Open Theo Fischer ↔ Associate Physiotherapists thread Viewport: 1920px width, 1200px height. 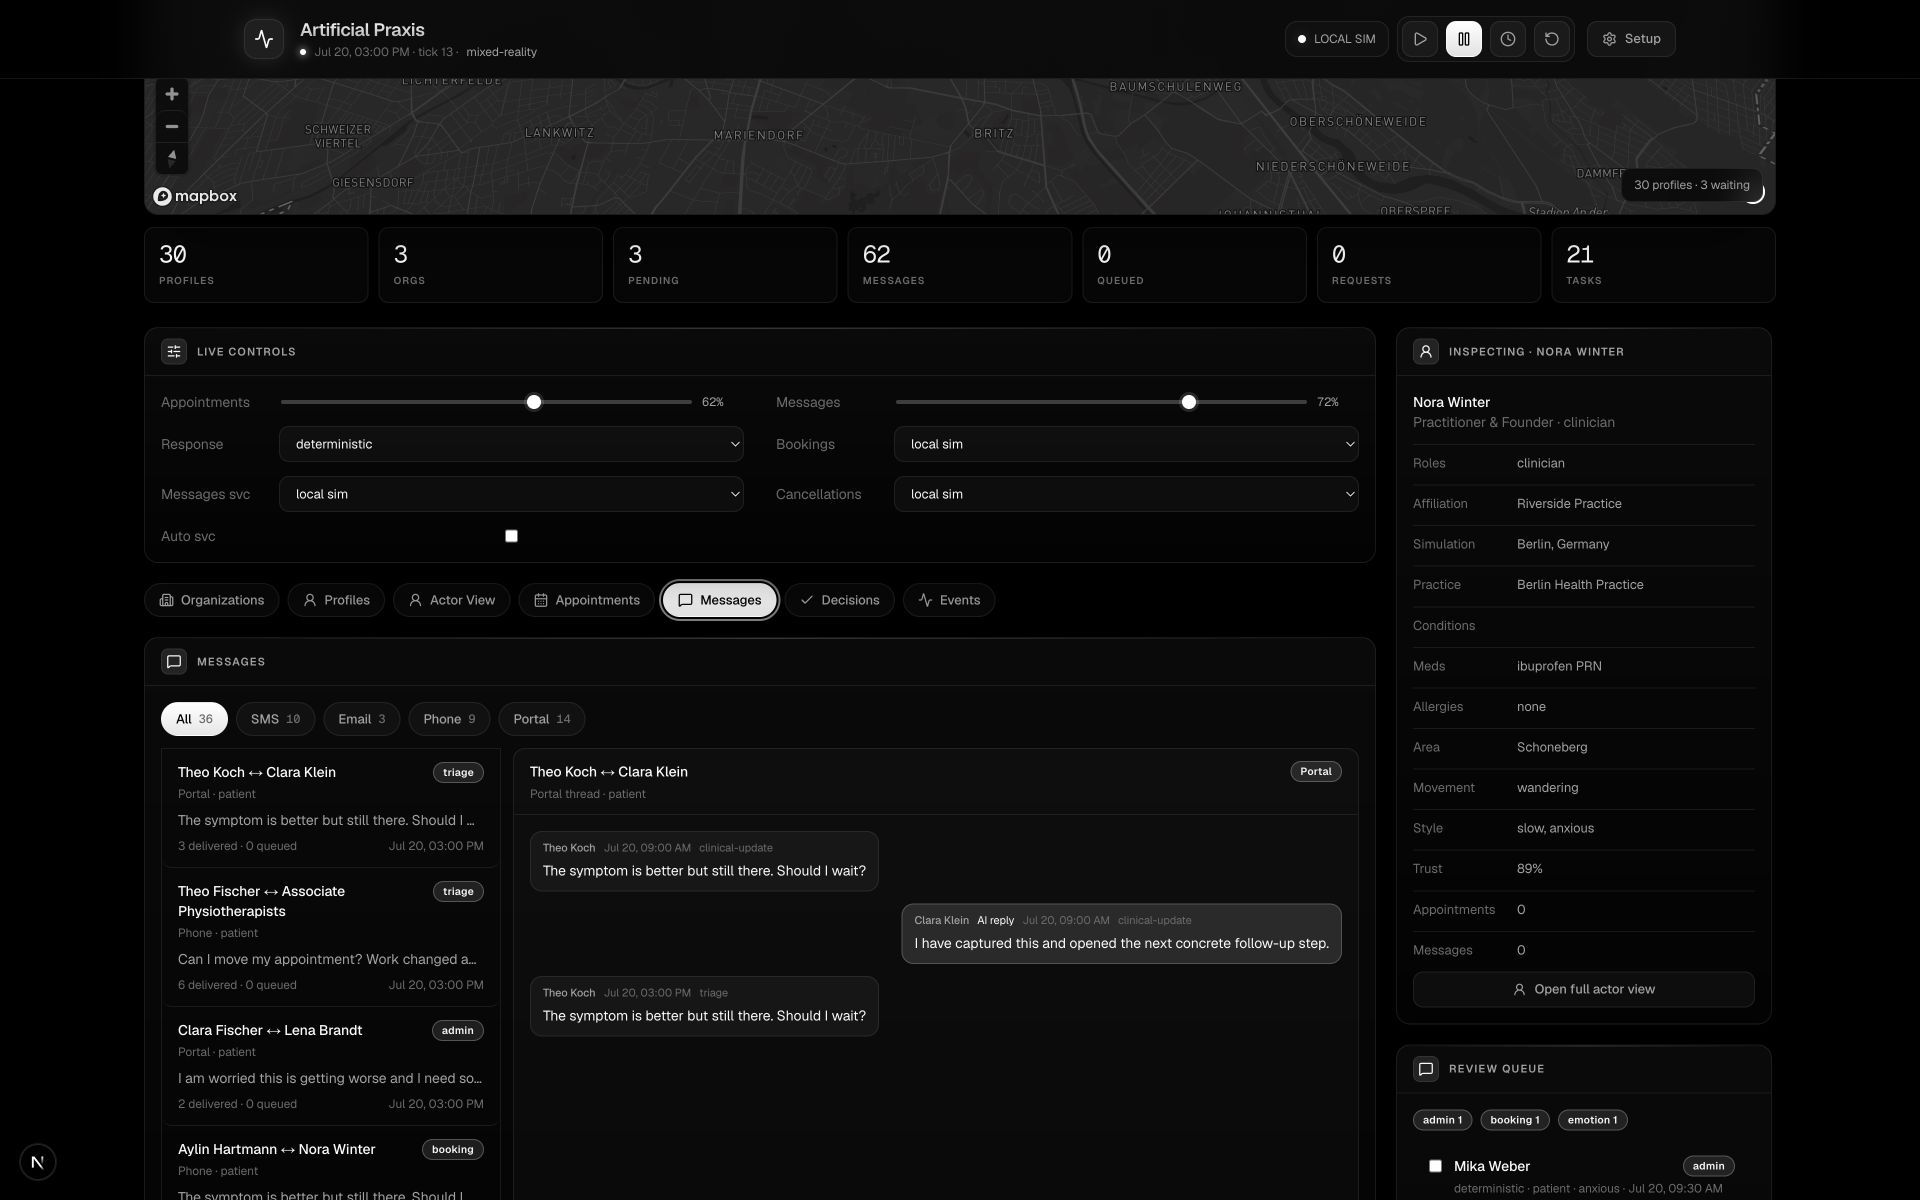coord(330,937)
